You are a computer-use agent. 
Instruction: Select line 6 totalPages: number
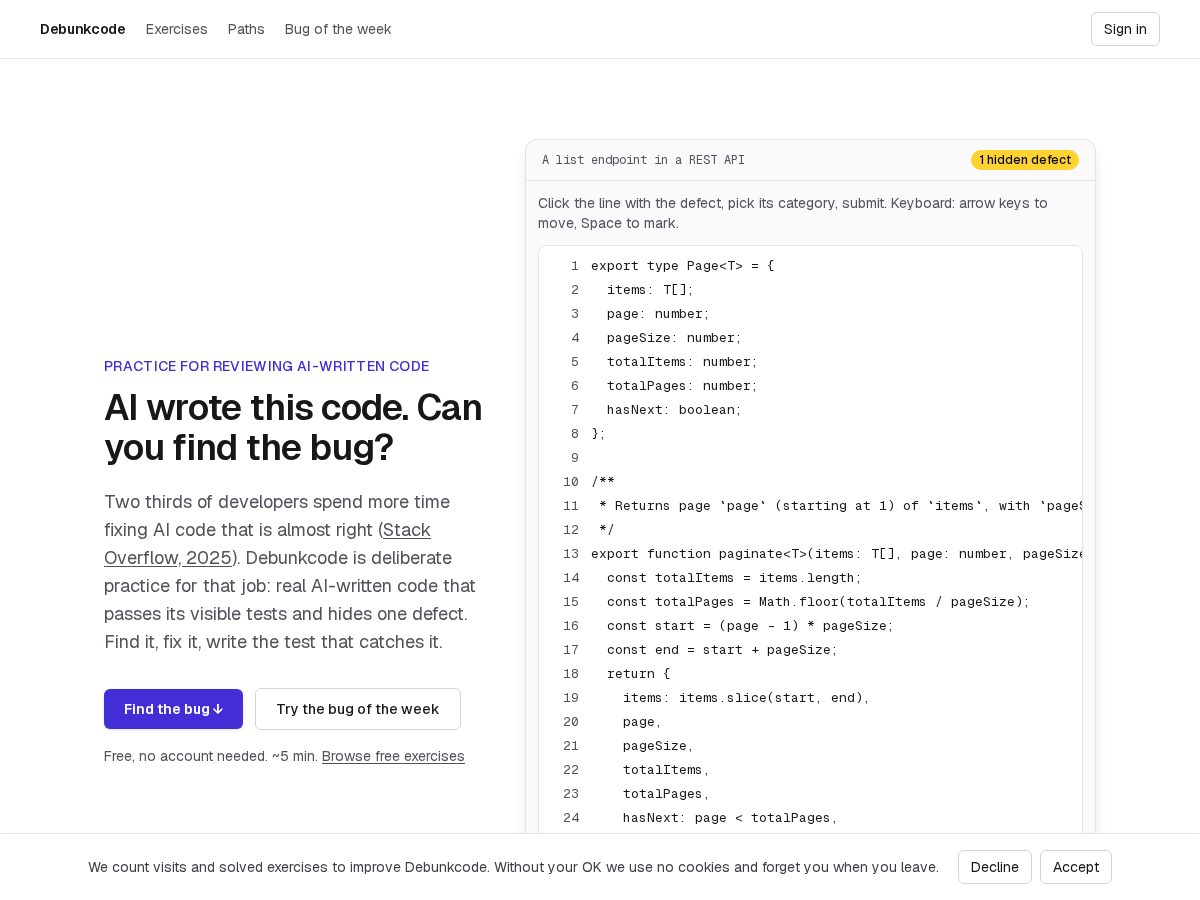pyautogui.click(x=810, y=386)
